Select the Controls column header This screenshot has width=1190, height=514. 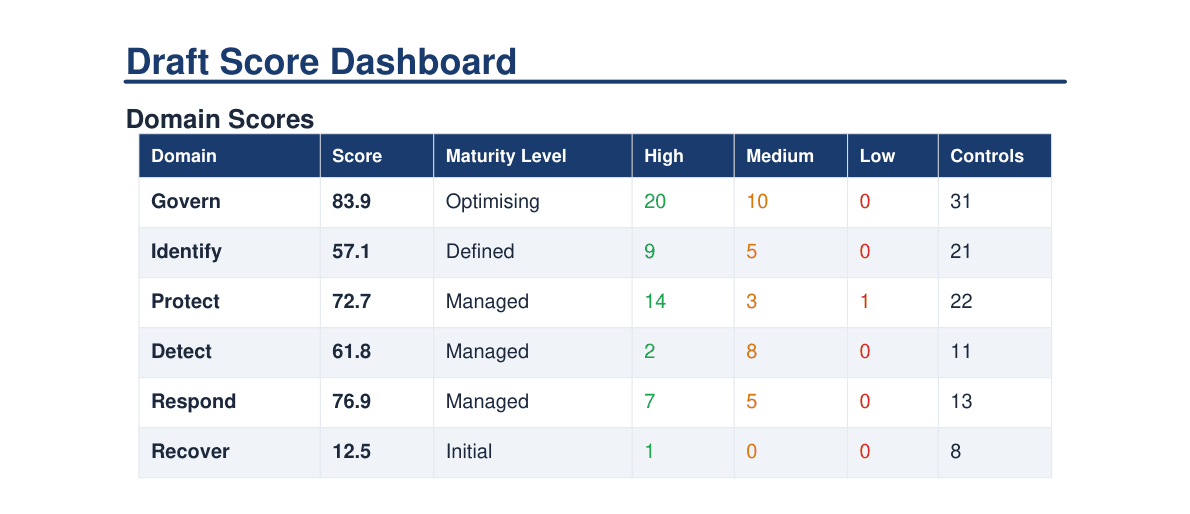pyautogui.click(x=994, y=156)
